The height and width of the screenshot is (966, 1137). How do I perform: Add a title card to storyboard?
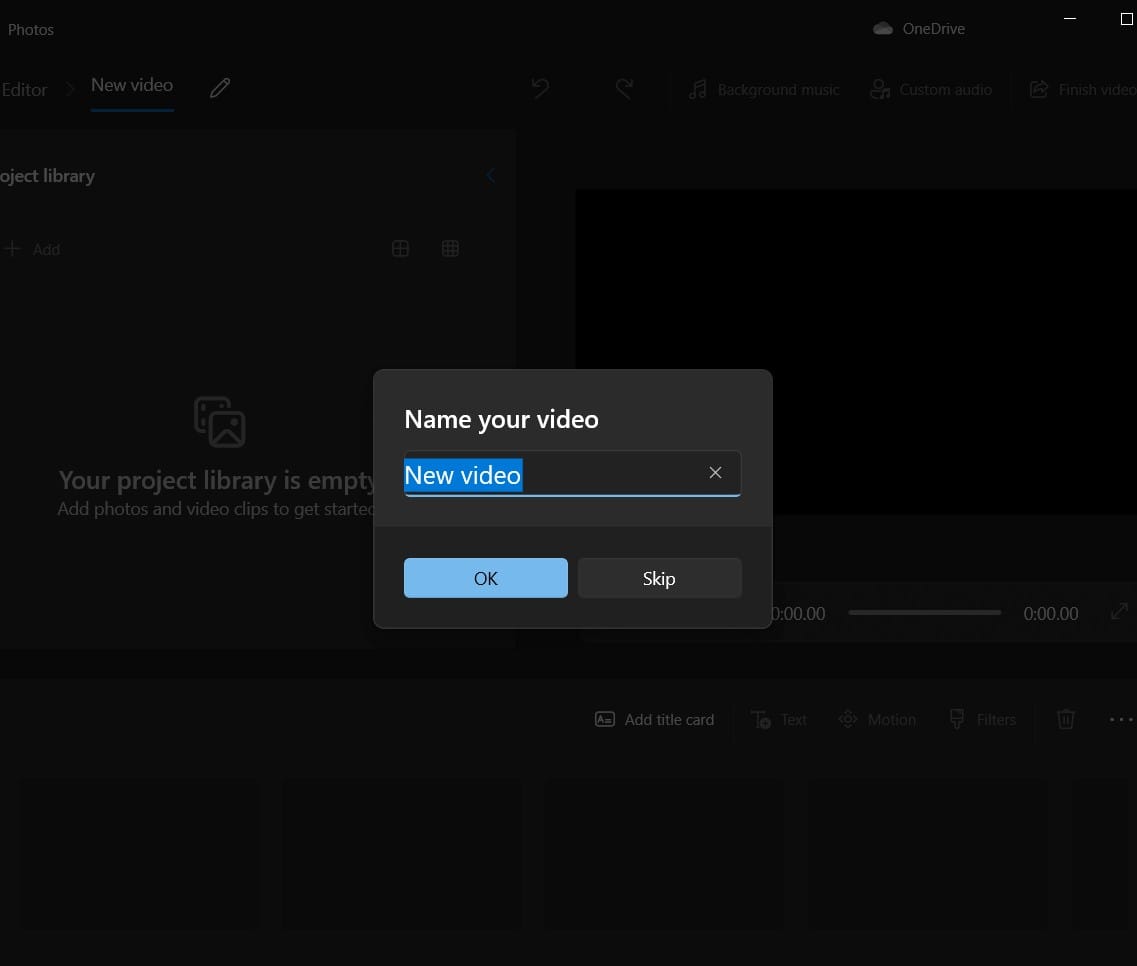pyautogui.click(x=655, y=719)
